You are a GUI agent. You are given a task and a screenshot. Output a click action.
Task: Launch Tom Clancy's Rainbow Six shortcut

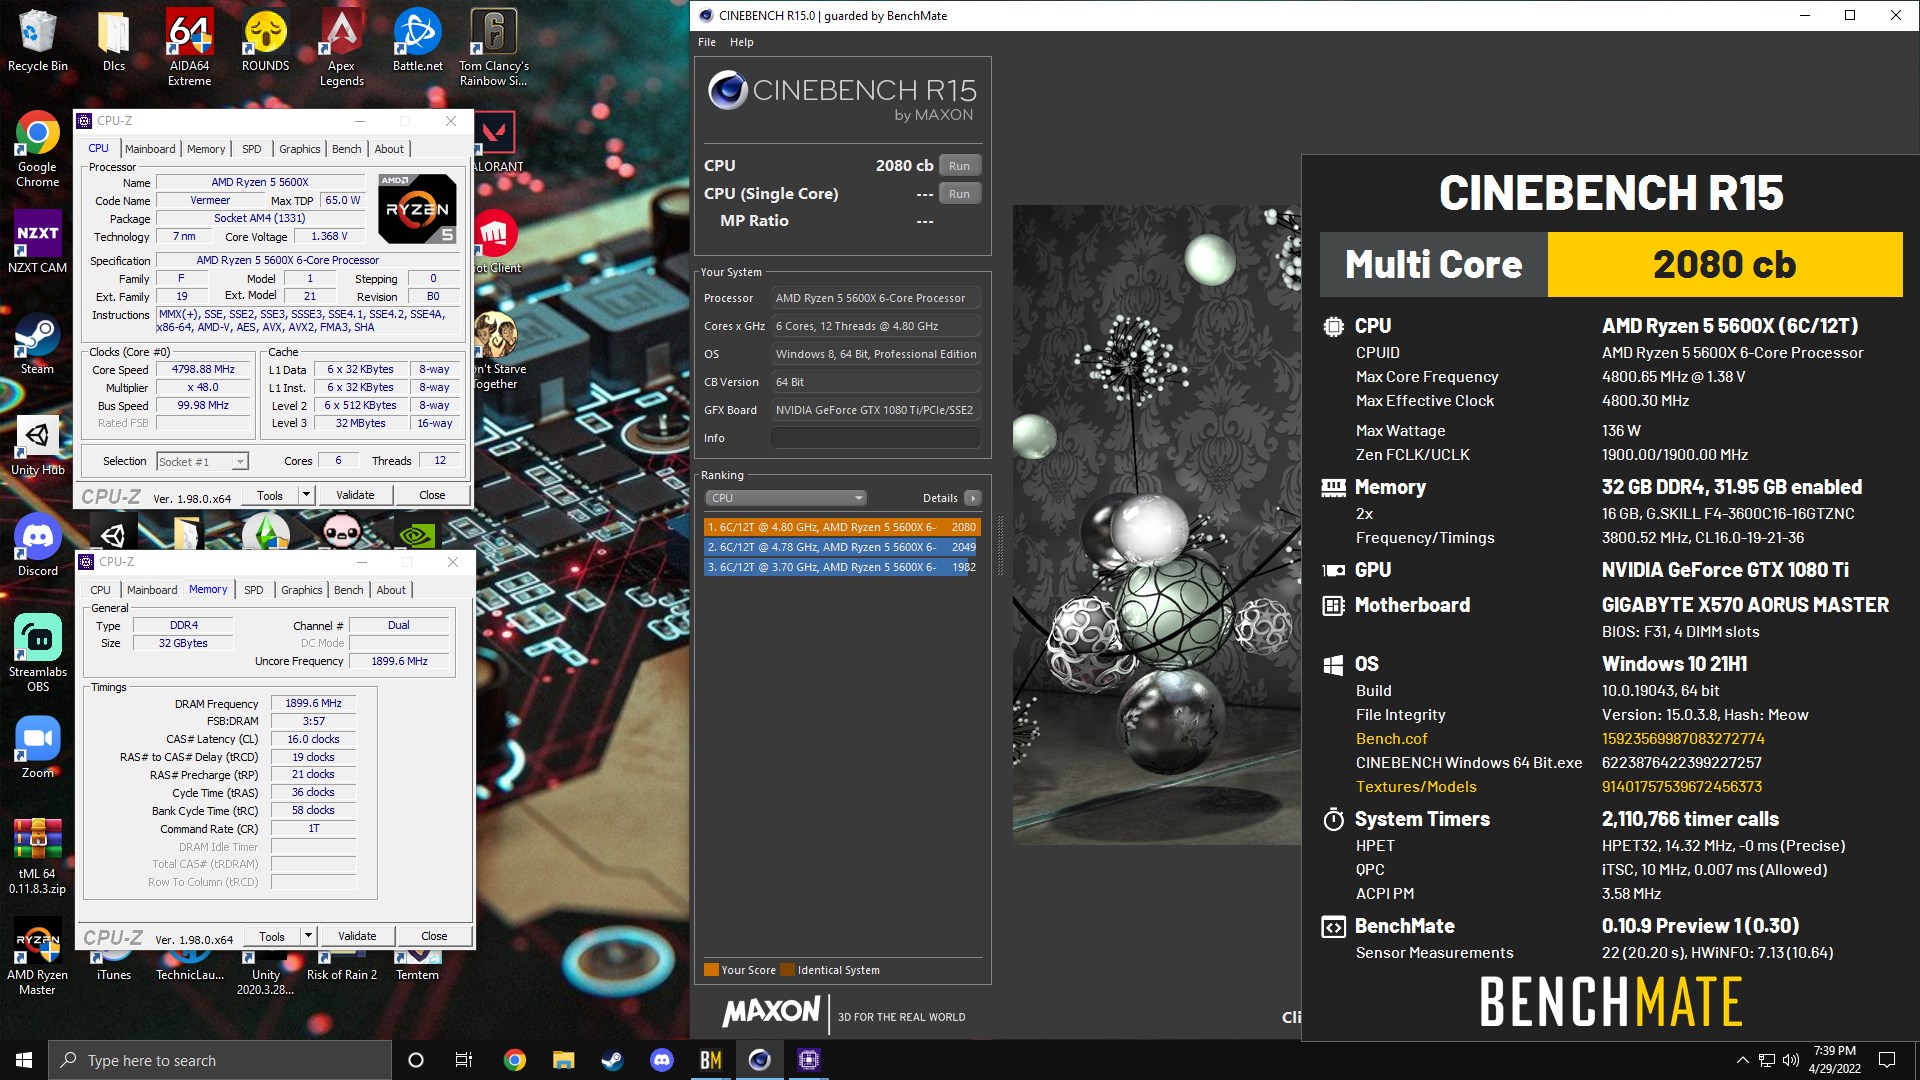[493, 47]
